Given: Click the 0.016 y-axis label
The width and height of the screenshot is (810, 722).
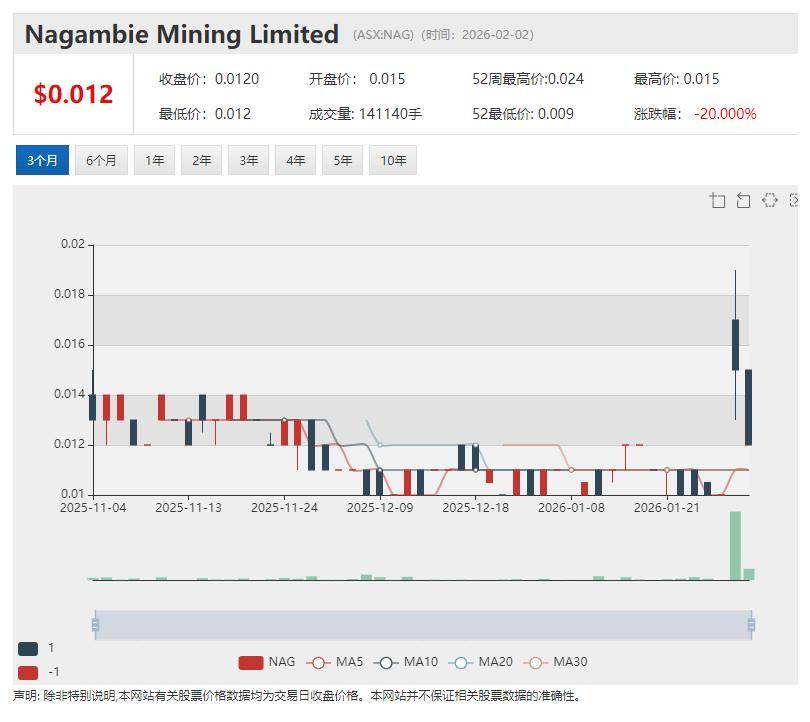Looking at the screenshot, I should pos(69,344).
